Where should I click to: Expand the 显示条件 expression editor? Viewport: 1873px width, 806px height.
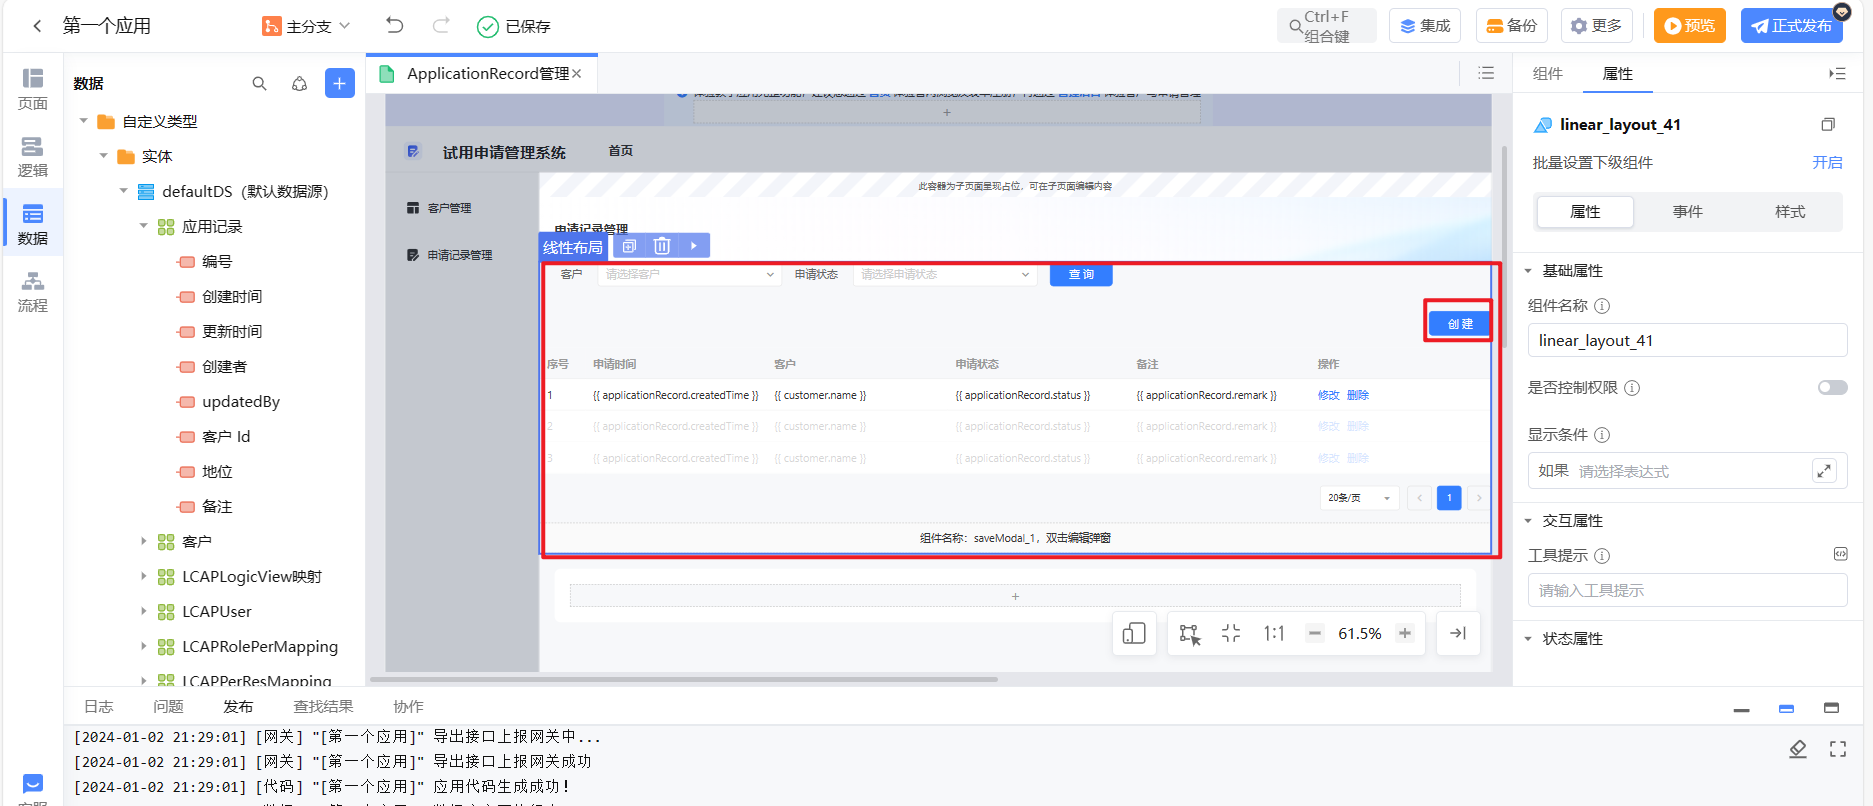tap(1825, 470)
